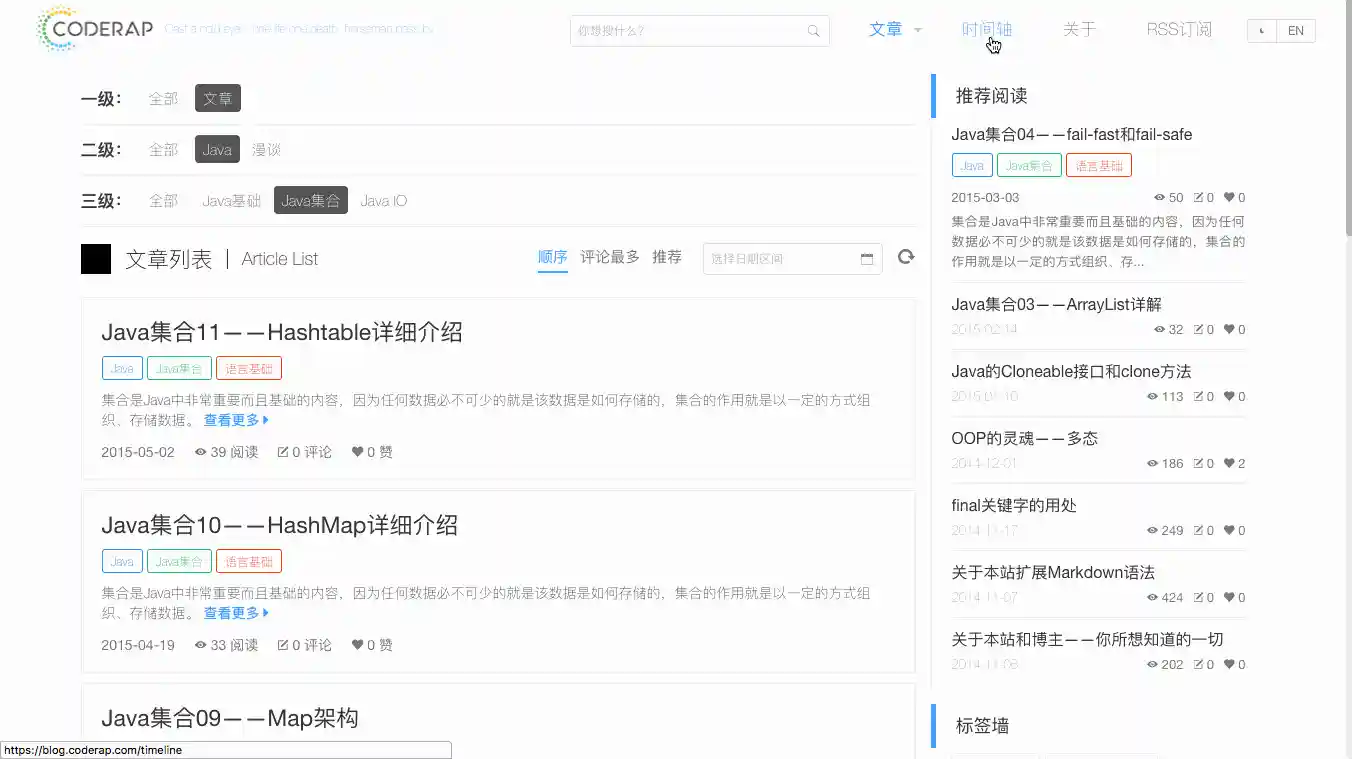Click the calendar icon in the date range field

tap(867, 259)
